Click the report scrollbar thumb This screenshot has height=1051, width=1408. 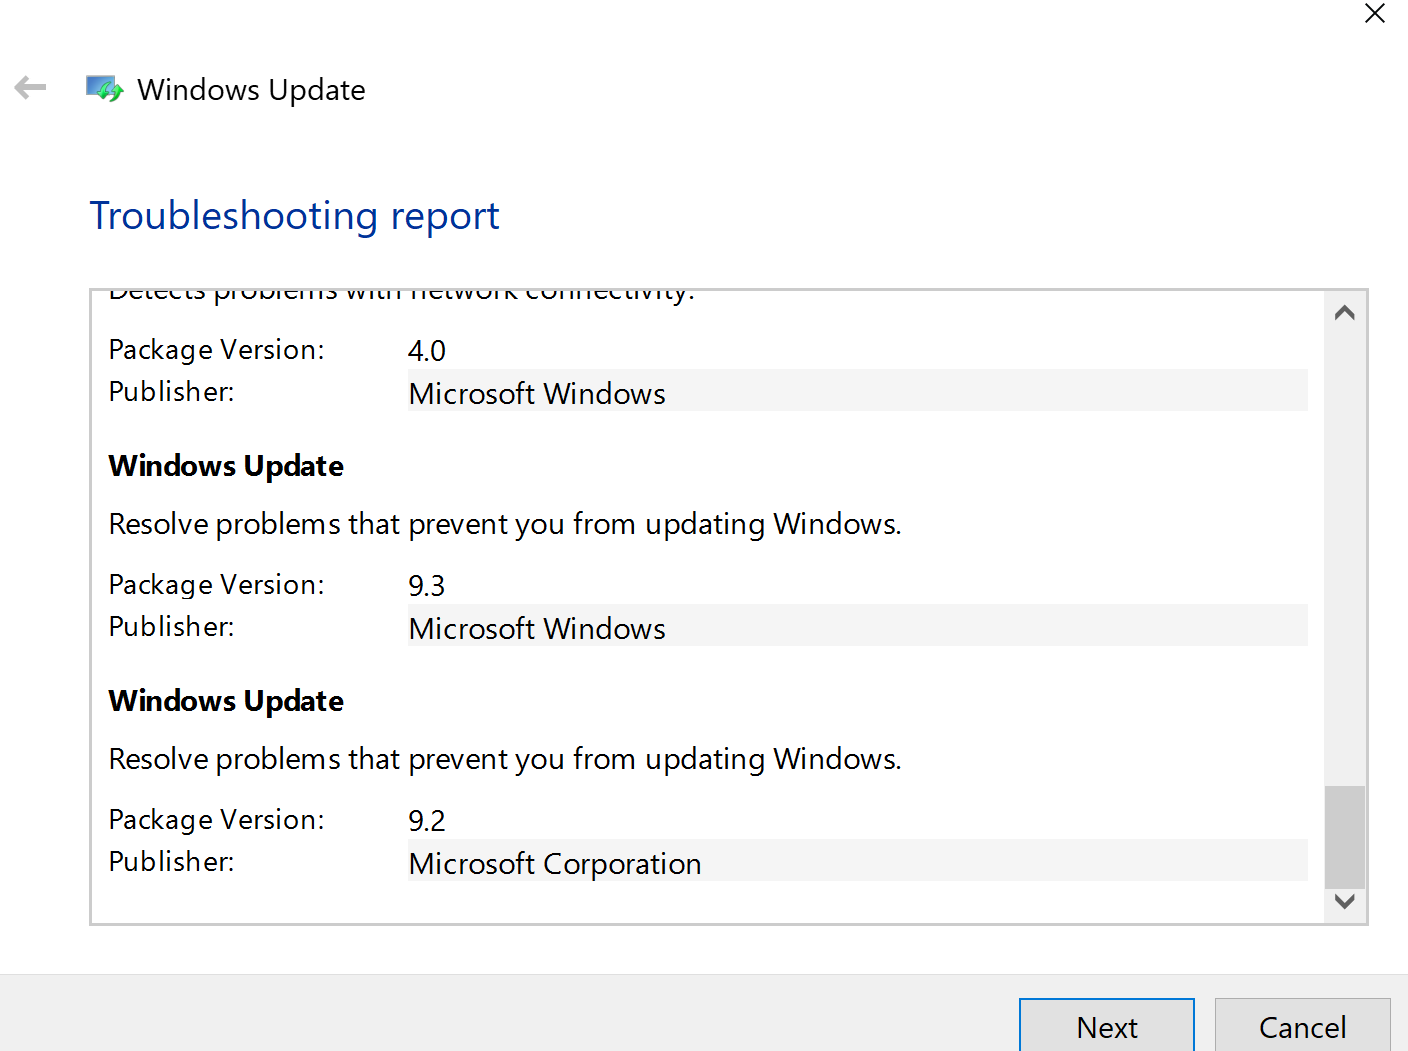pos(1345,837)
